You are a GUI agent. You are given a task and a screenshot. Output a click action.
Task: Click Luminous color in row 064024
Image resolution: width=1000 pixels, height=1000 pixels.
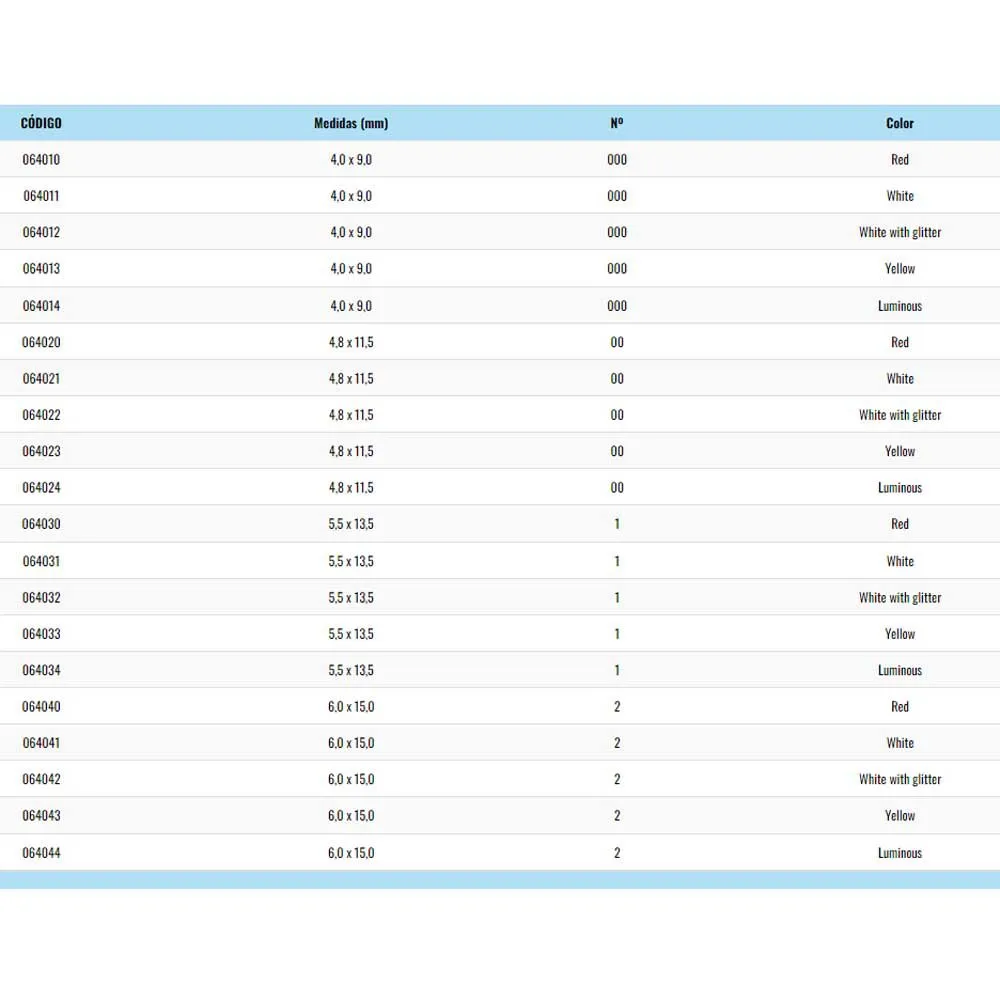900,488
